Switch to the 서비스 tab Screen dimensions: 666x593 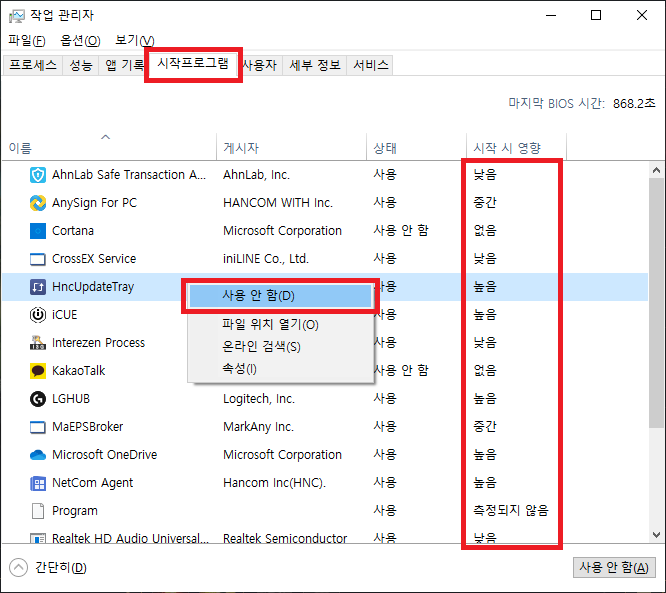371,65
